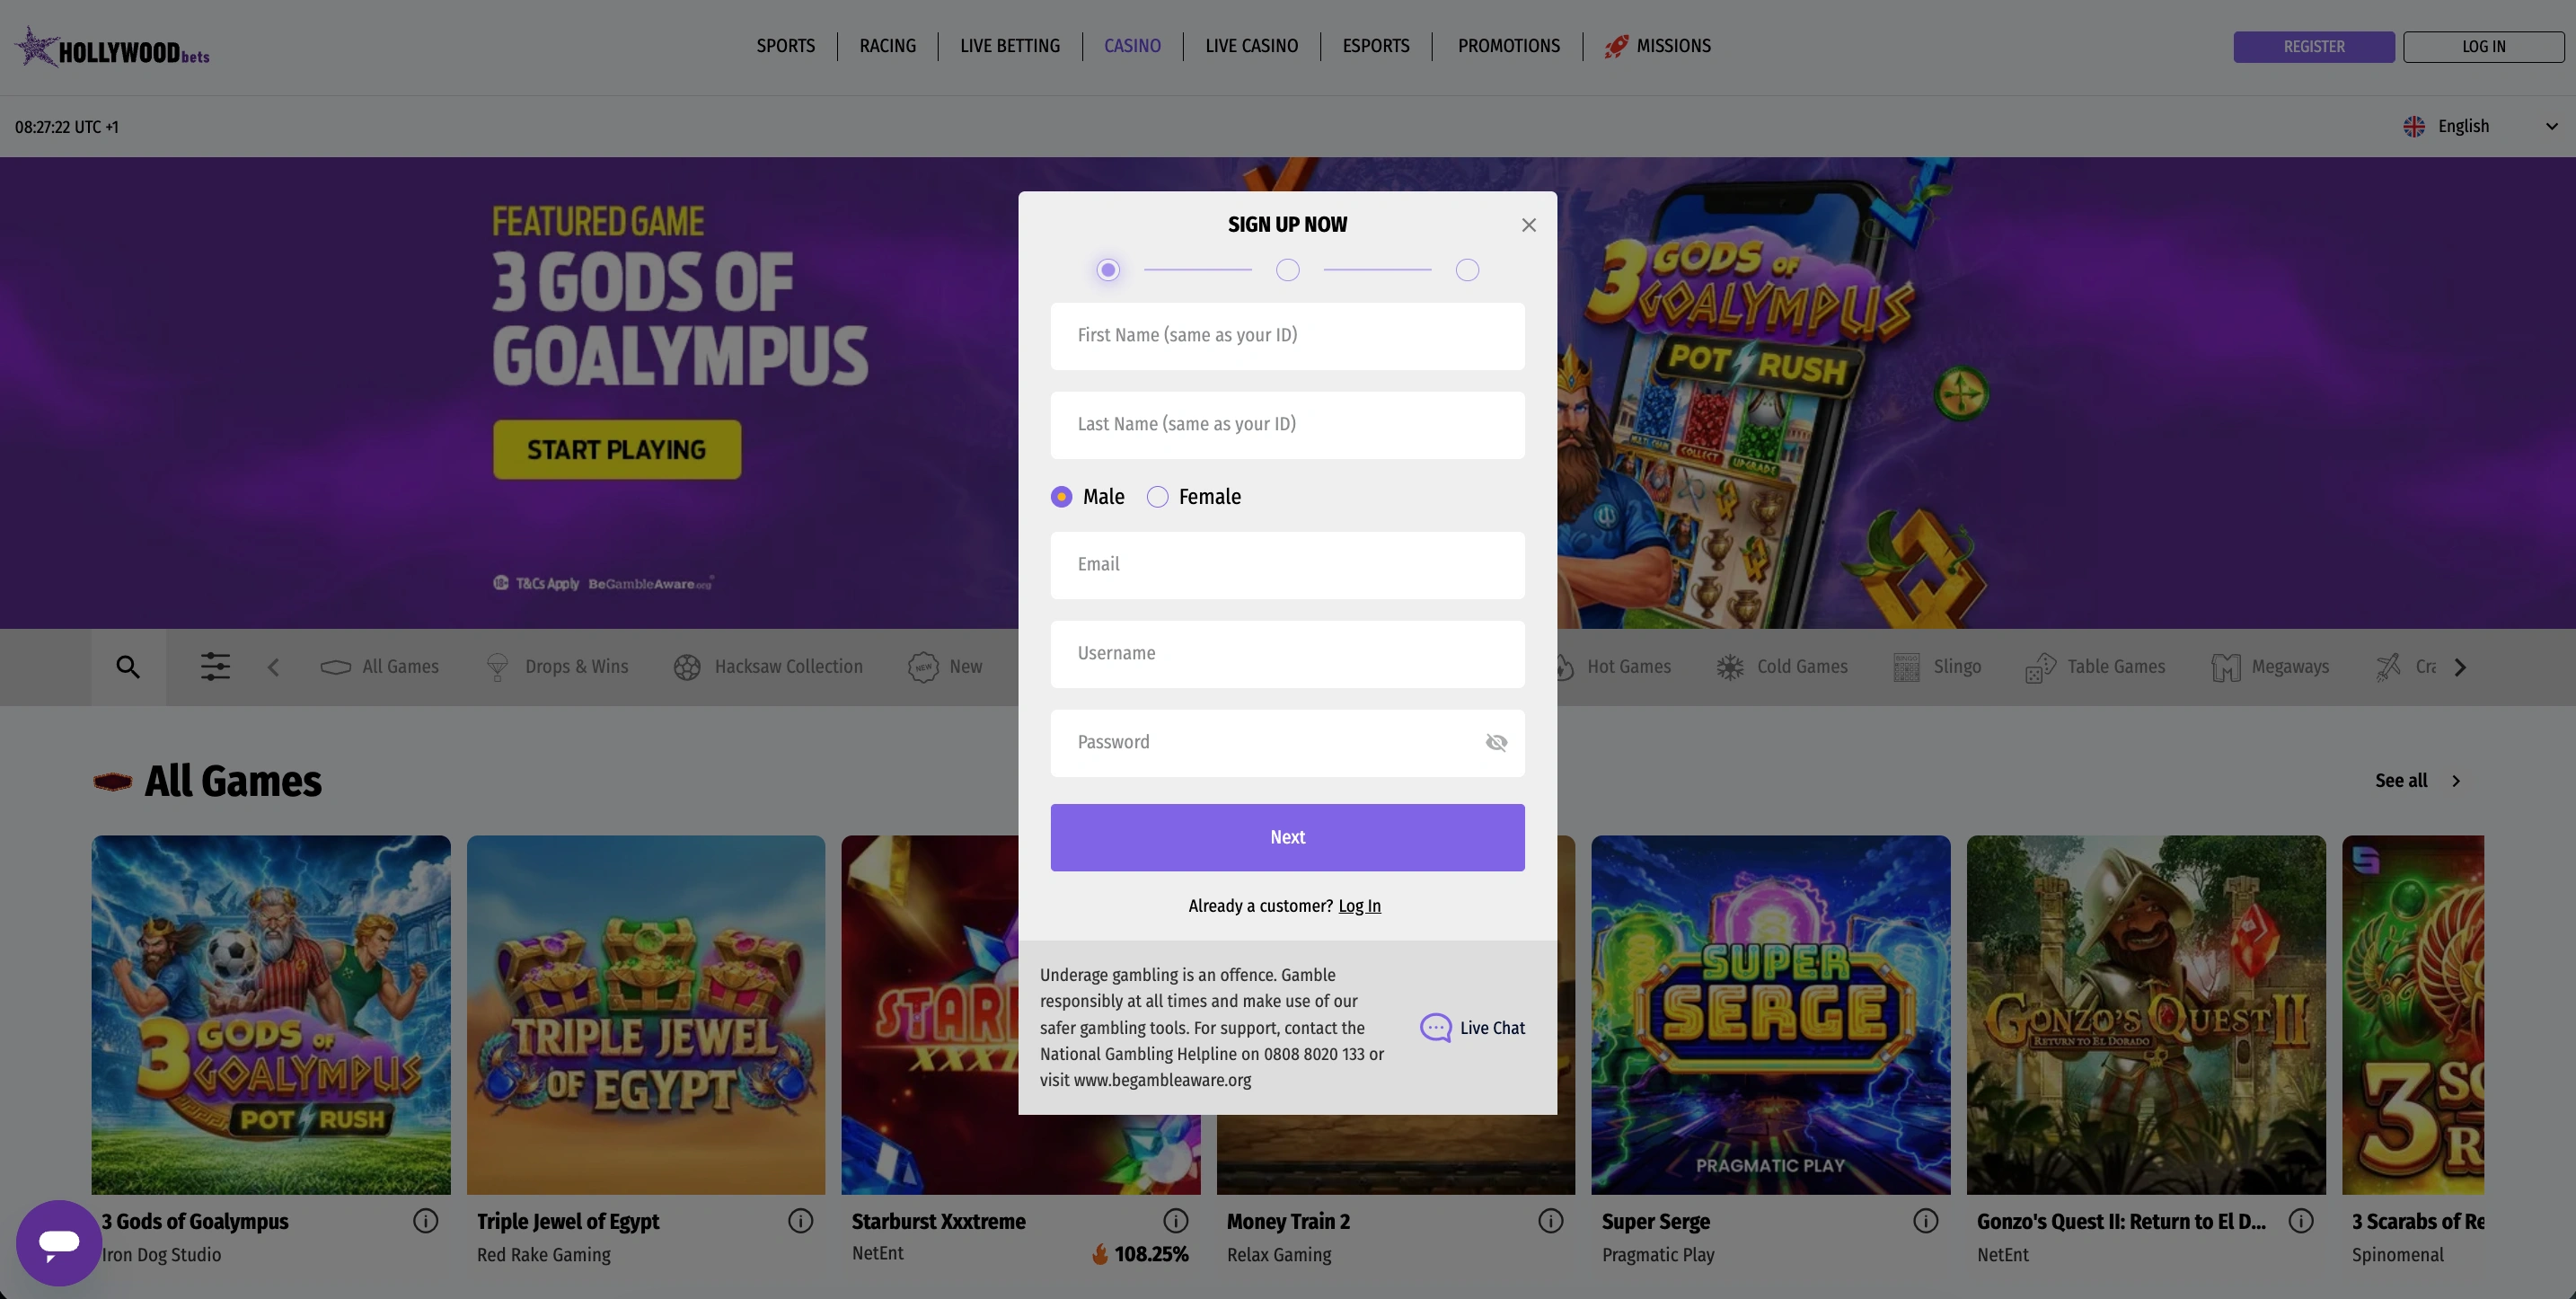
Task: Click the third sign-up step indicator
Action: (x=1467, y=270)
